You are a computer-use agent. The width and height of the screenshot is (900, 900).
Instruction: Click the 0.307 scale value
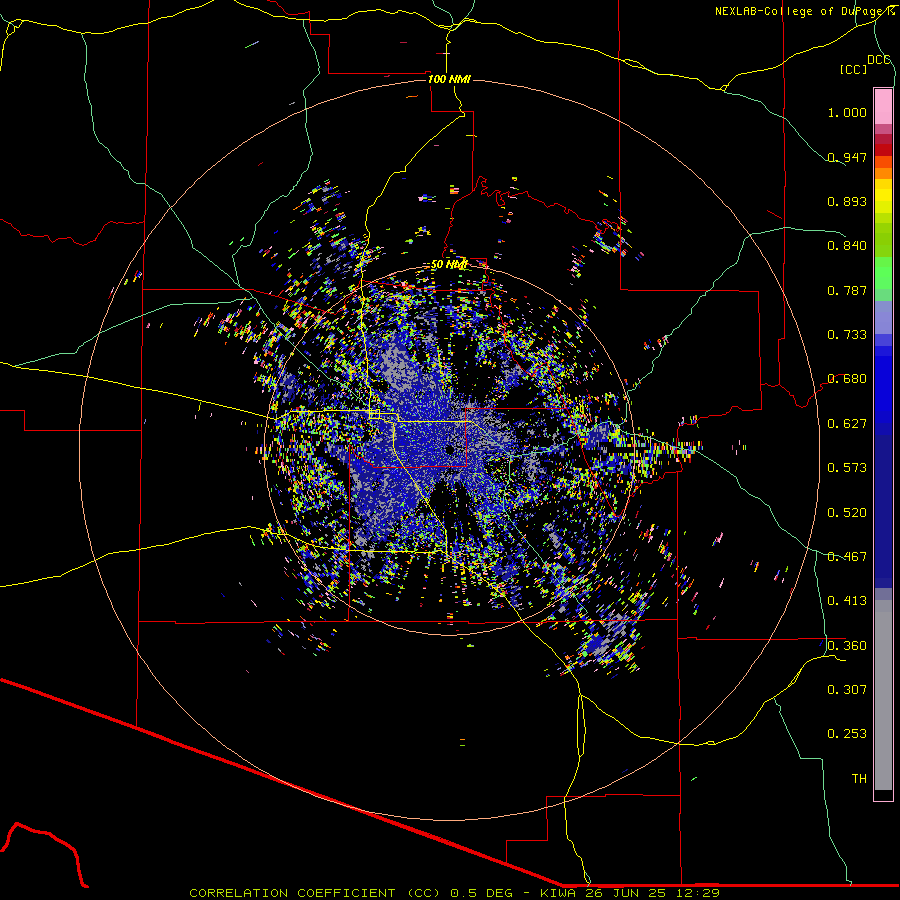(x=847, y=690)
